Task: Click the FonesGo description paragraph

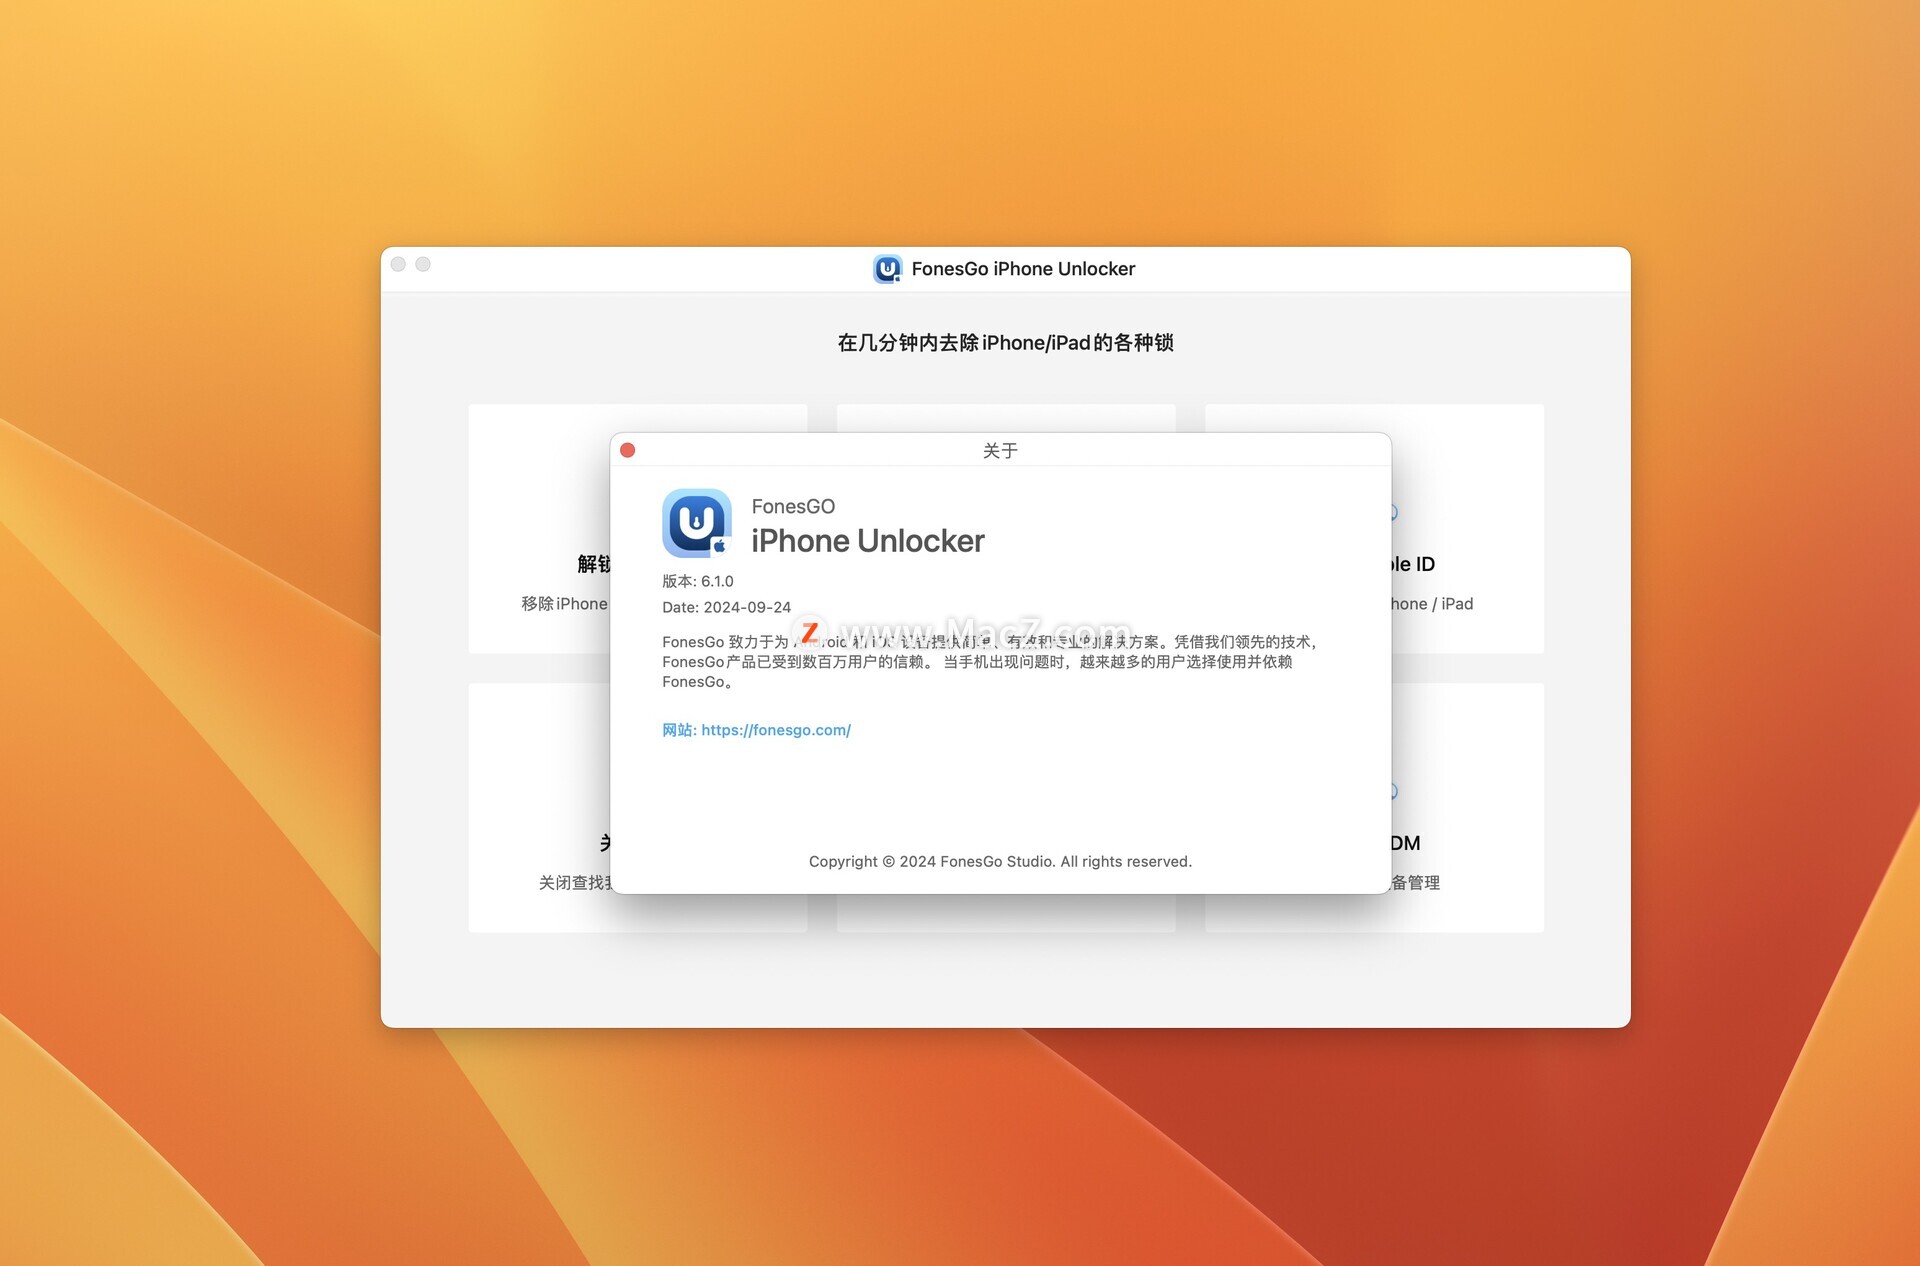Action: [x=990, y=661]
